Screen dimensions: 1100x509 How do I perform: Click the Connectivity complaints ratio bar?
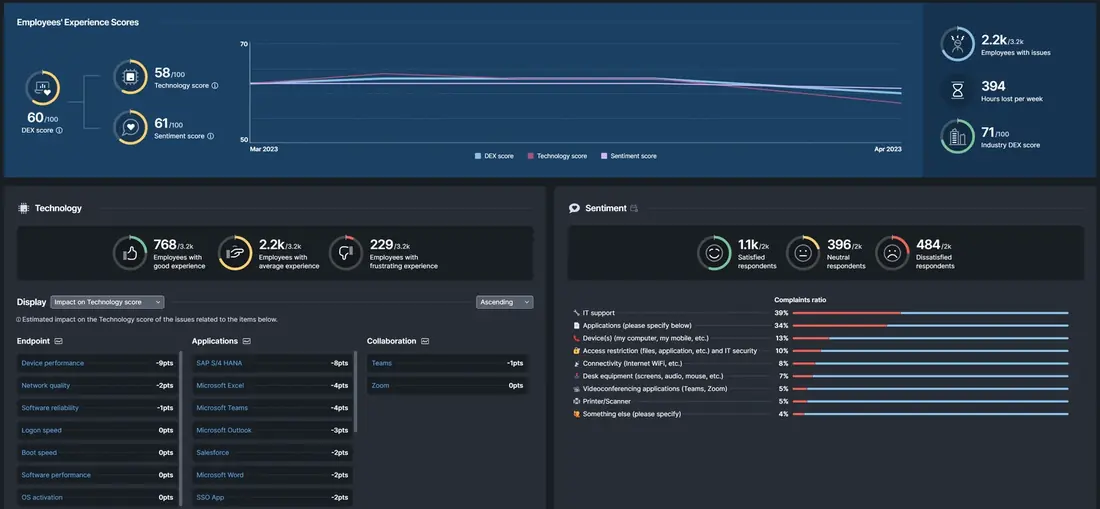[x=930, y=363]
